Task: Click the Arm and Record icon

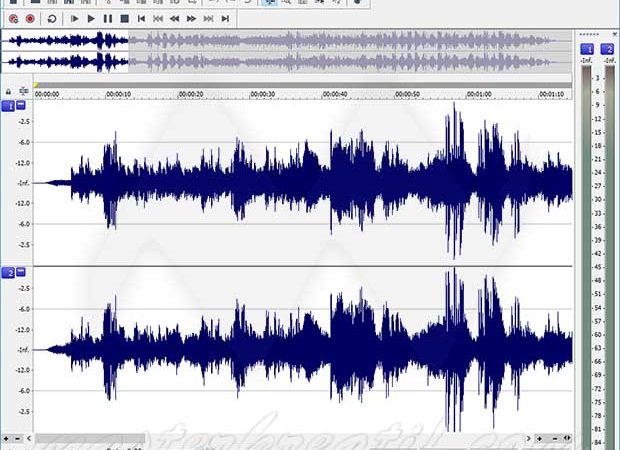Action: click(13, 19)
